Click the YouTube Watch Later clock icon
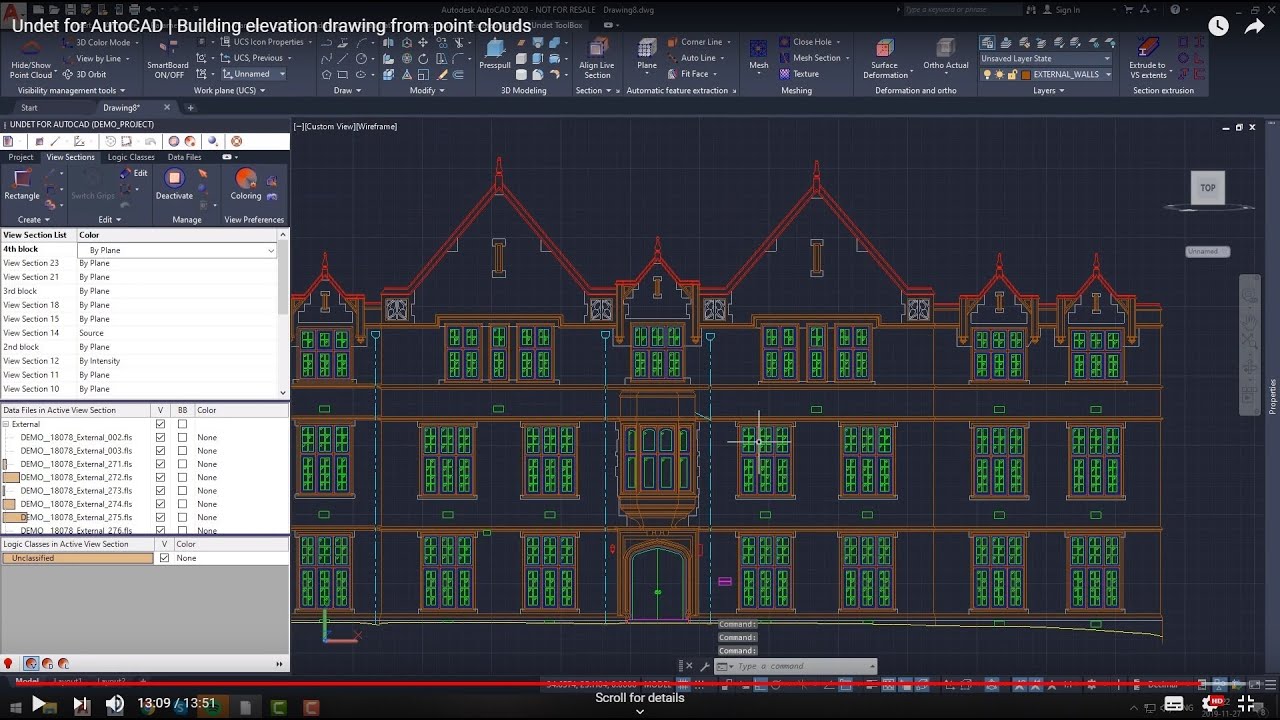The width and height of the screenshot is (1280, 720). [x=1218, y=27]
